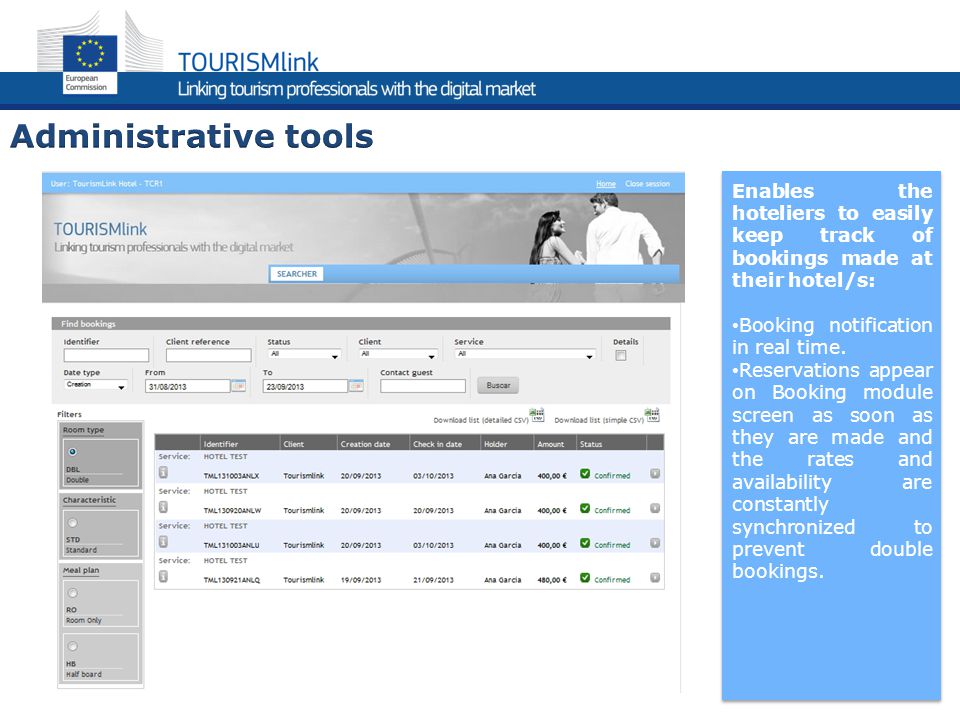The image size is (960, 720).
Task: Click action icon at end of TML130920ANLW row
Action: (655, 508)
